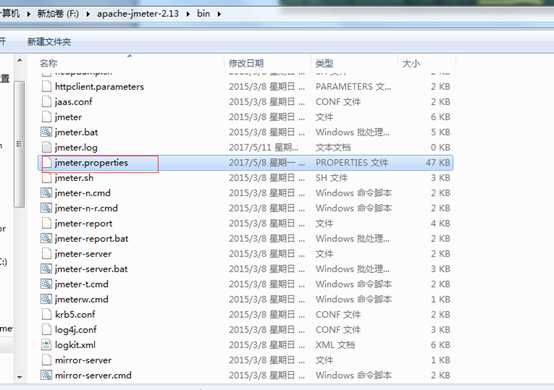Sort files by the 大小 column header
554x390 pixels.
[x=411, y=64]
